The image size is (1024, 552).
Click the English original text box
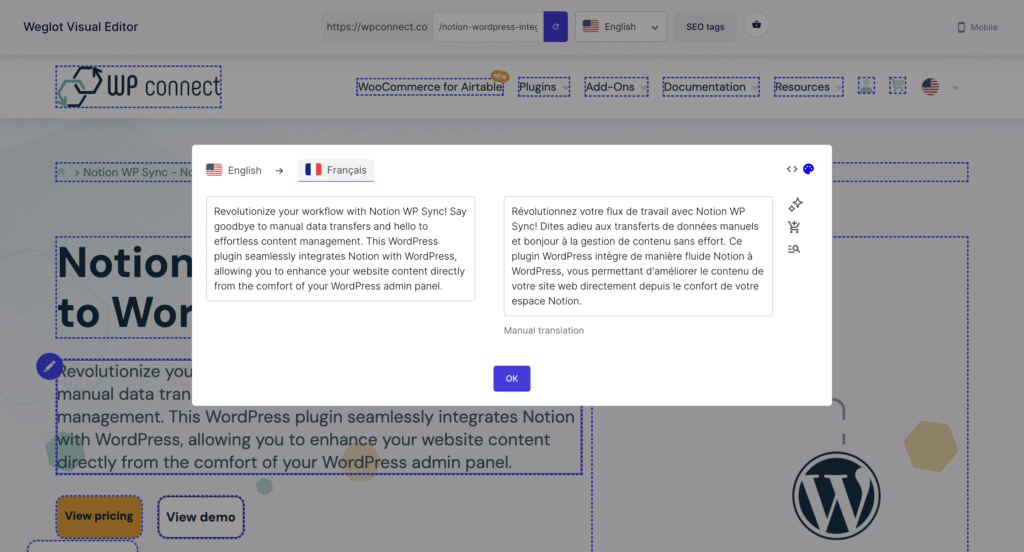click(340, 248)
